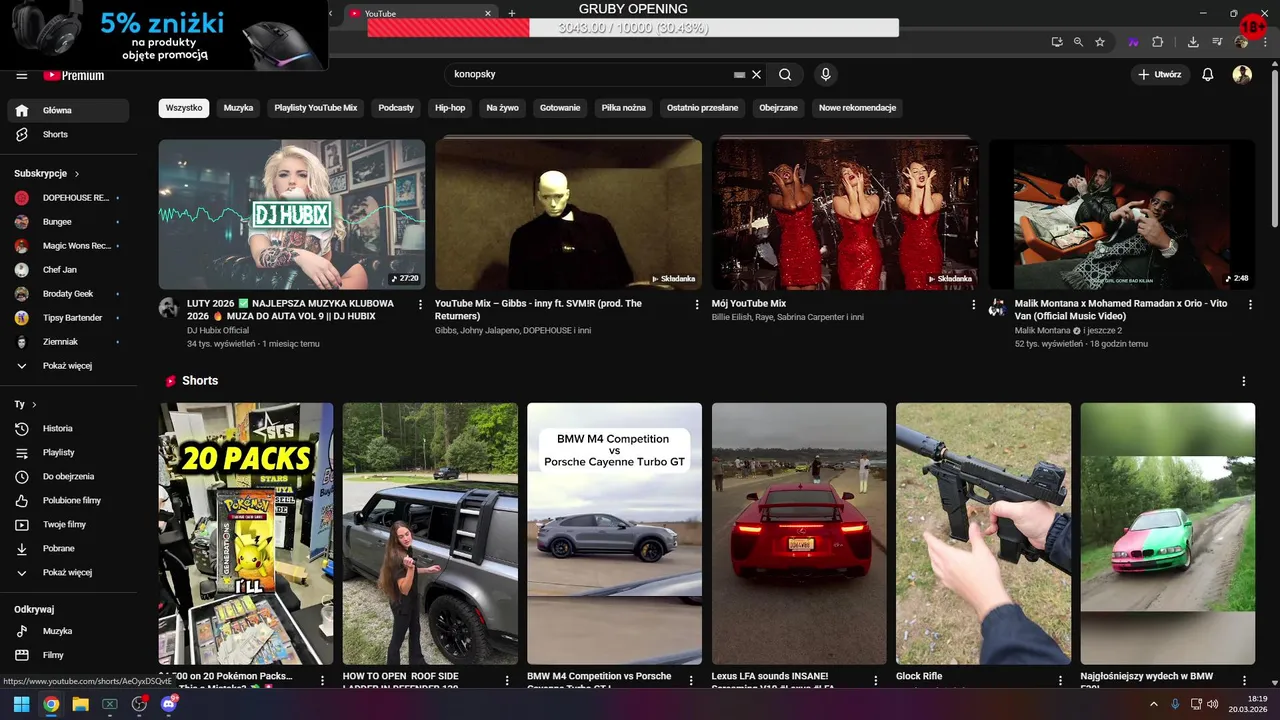The width and height of the screenshot is (1280, 720).
Task: Select the Wszystko filter chip
Action: 184,108
